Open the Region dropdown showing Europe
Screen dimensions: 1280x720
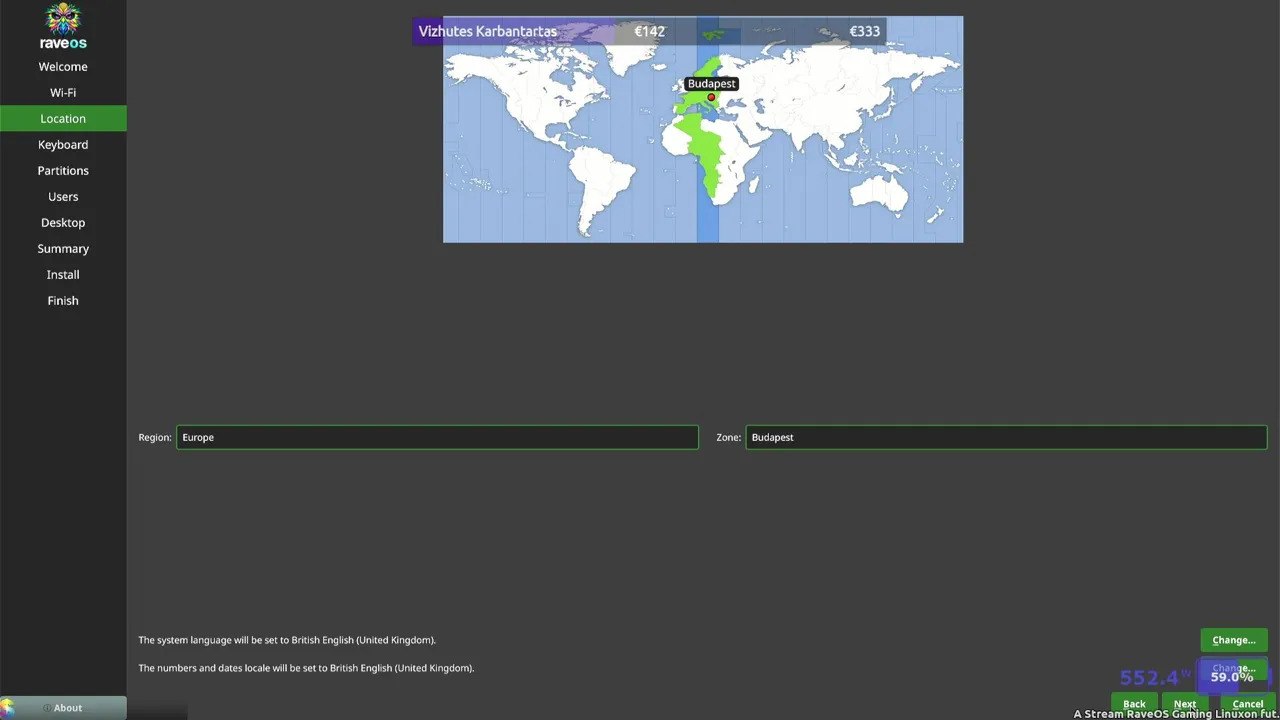(x=437, y=437)
